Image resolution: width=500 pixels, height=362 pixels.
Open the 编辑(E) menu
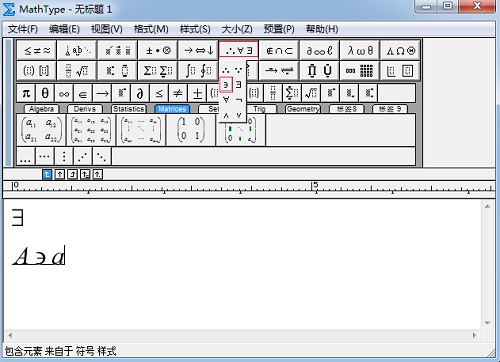(64, 29)
